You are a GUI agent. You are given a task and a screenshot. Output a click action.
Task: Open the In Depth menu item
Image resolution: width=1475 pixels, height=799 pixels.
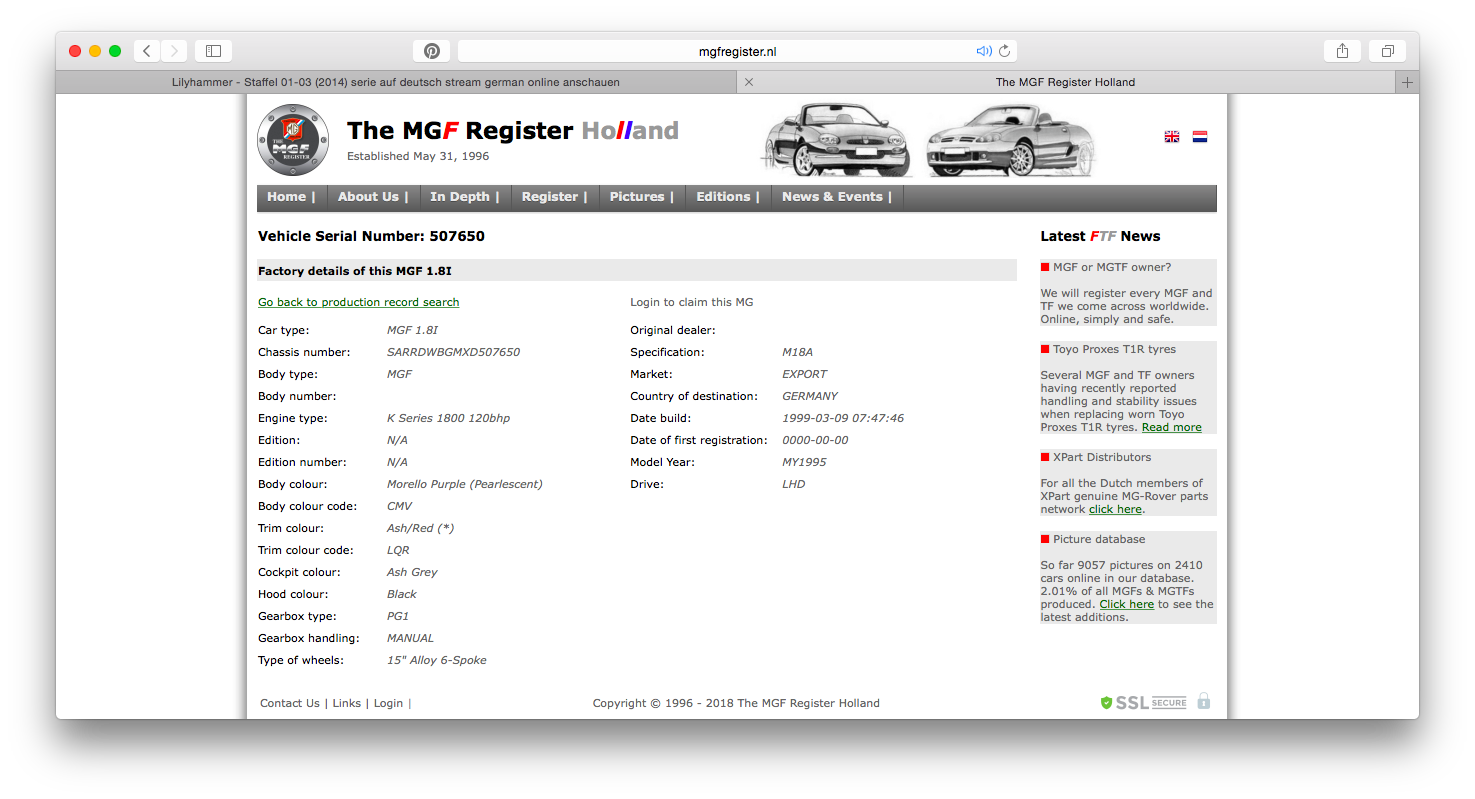click(x=464, y=197)
